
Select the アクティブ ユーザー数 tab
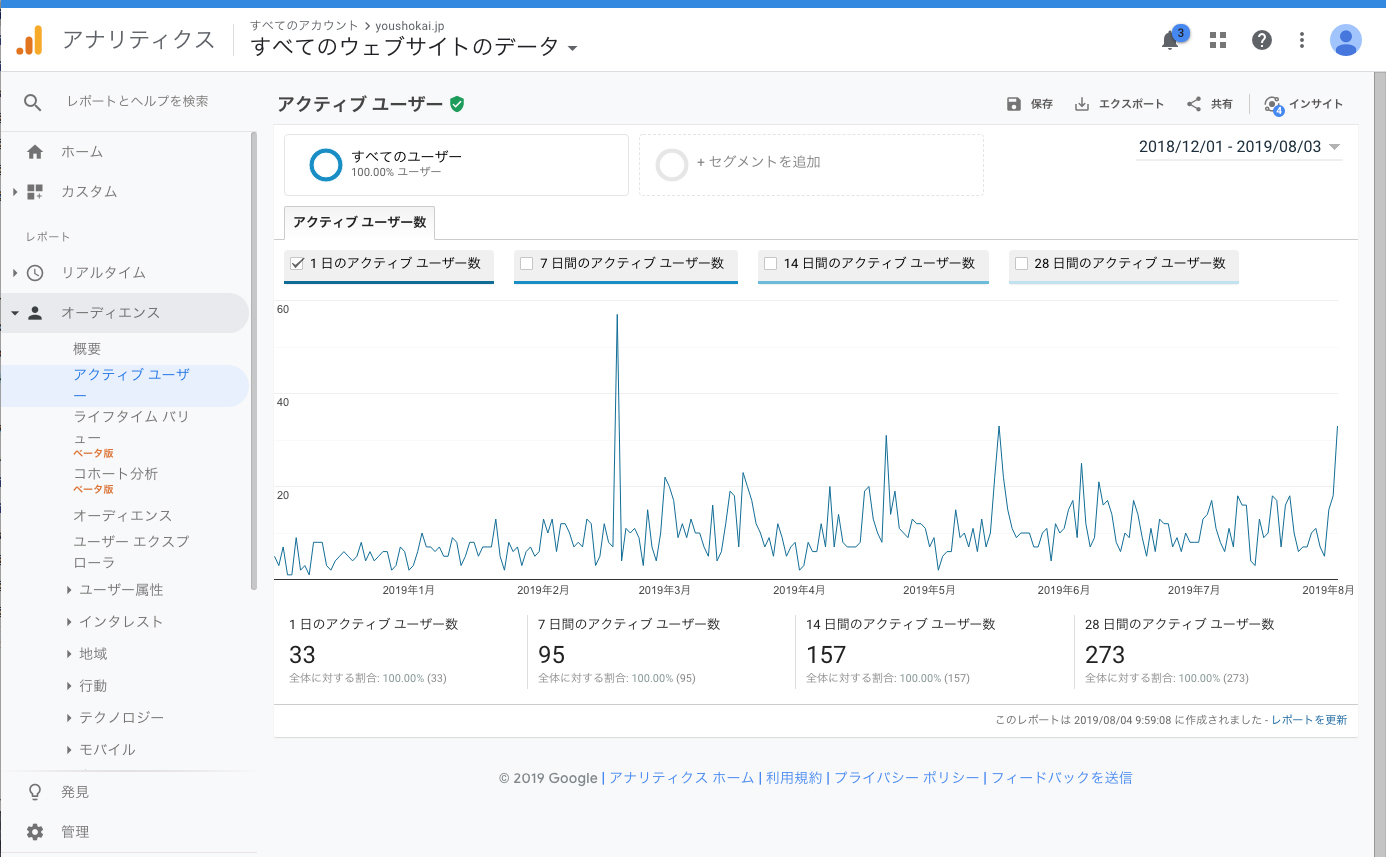[360, 222]
